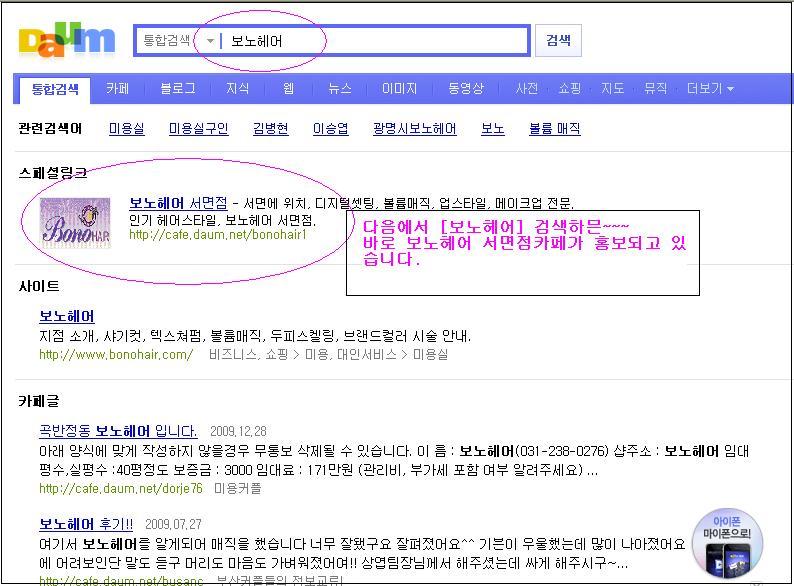Click related search term 미용실
Viewport: 794px width, 586px height.
pos(127,129)
